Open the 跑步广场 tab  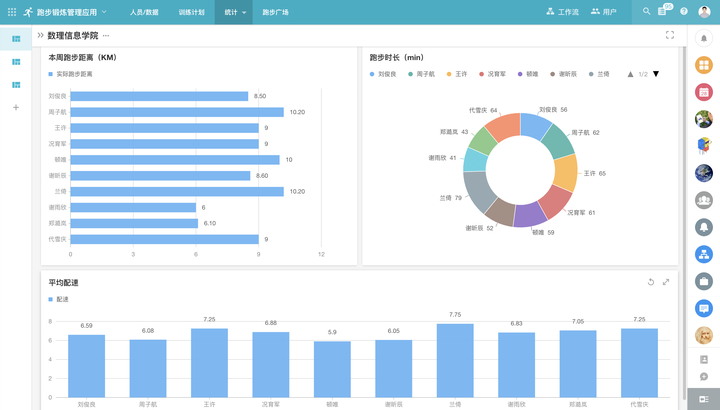click(276, 12)
